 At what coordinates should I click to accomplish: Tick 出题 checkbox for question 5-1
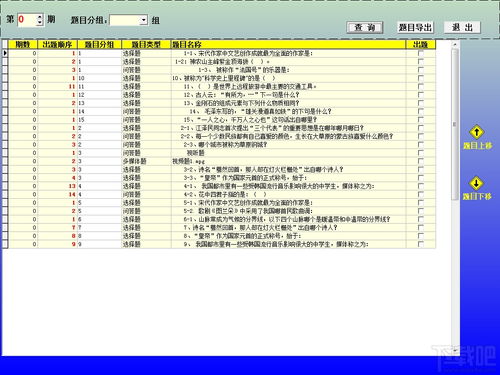(421, 203)
